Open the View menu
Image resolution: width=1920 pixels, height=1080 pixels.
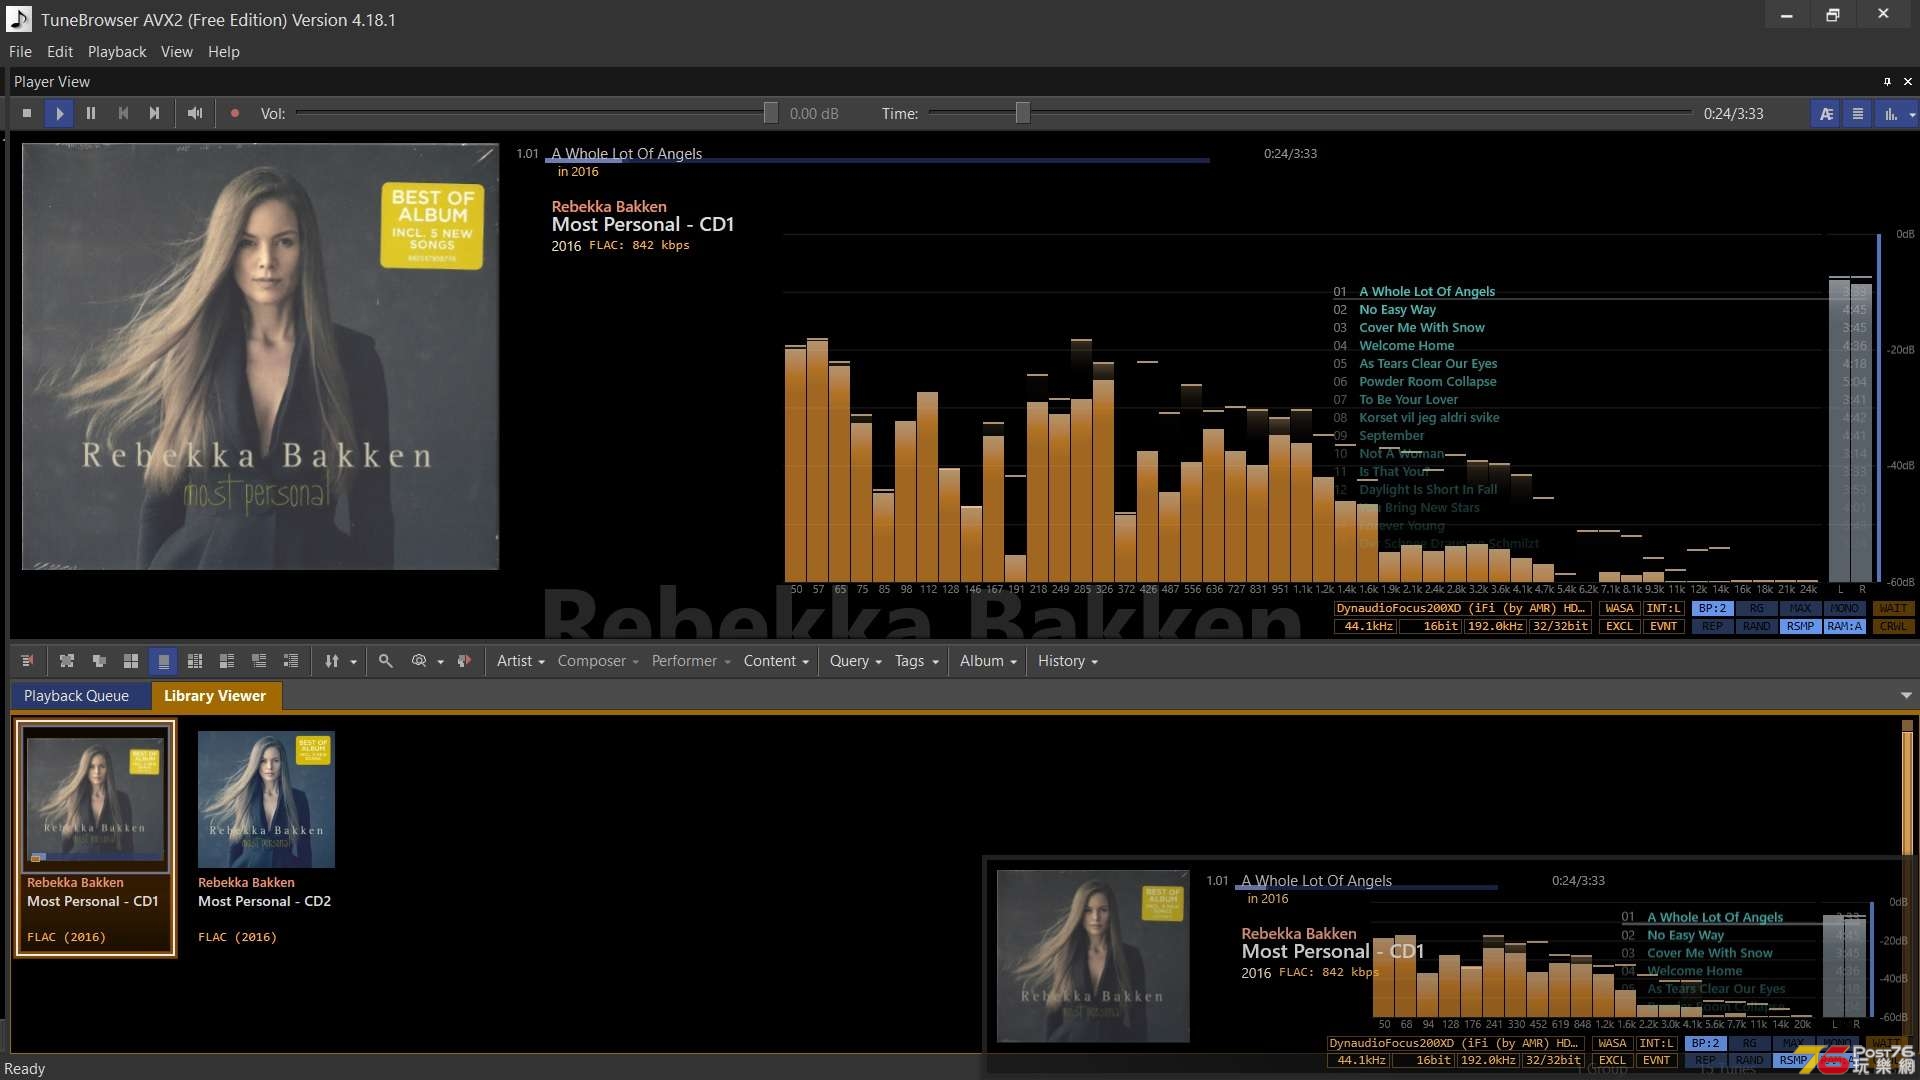[x=177, y=52]
